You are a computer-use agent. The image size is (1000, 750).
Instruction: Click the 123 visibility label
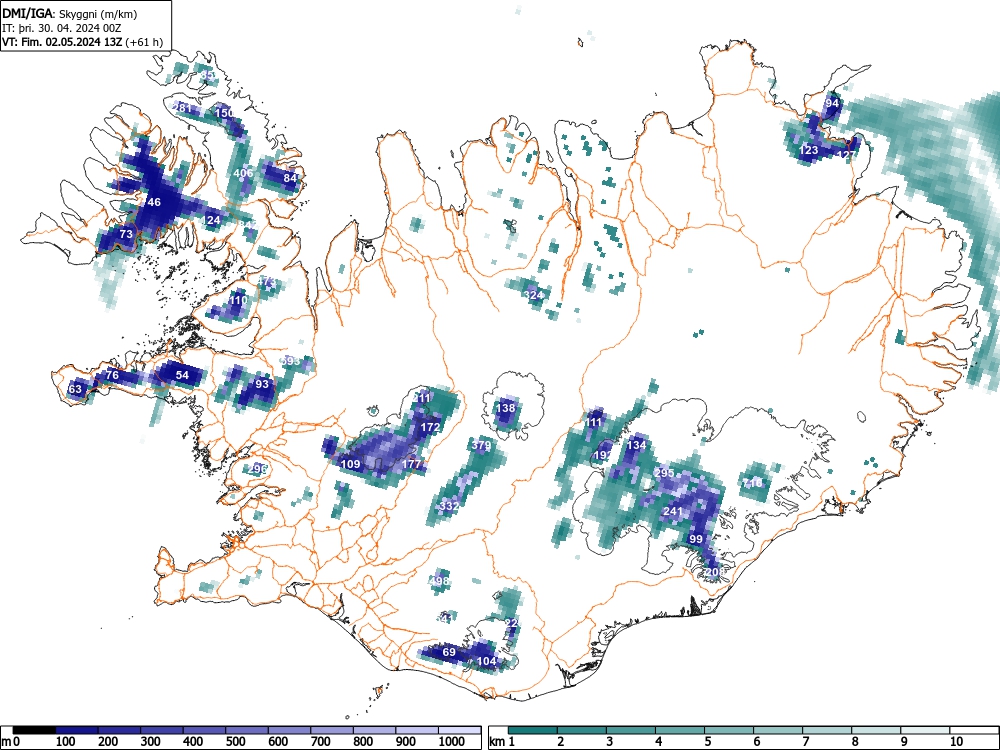(809, 150)
